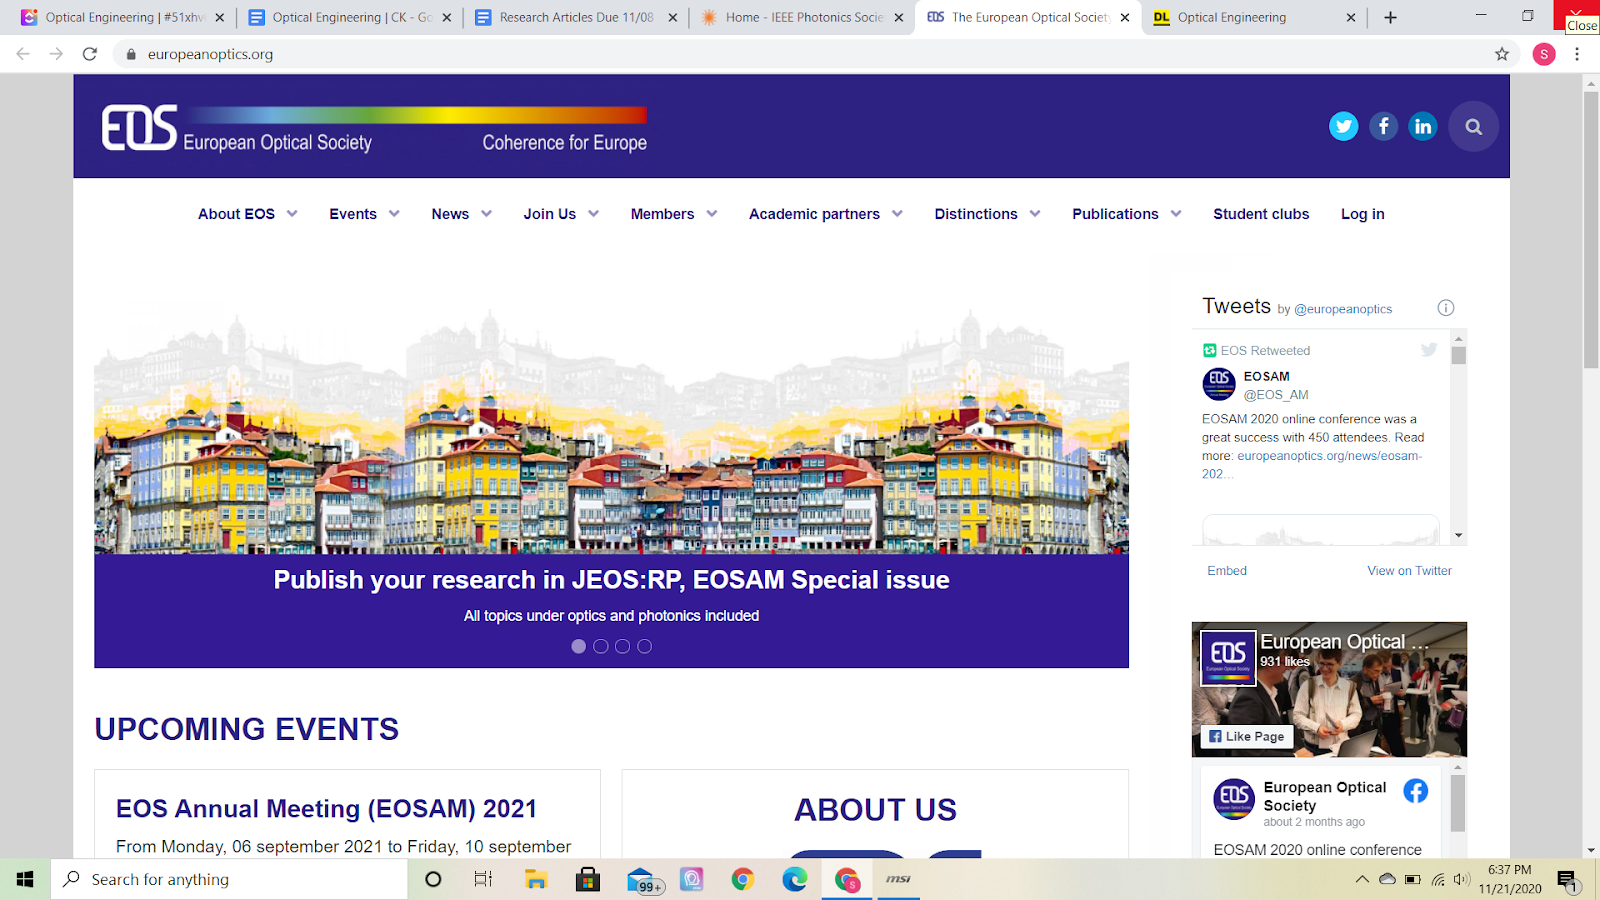Open the EOS Twitter page icon
This screenshot has height=900, width=1600.
coord(1343,126)
